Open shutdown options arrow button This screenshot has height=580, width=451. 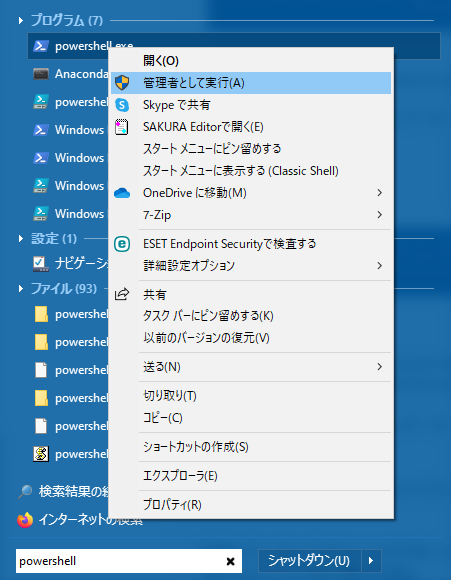click(x=371, y=561)
